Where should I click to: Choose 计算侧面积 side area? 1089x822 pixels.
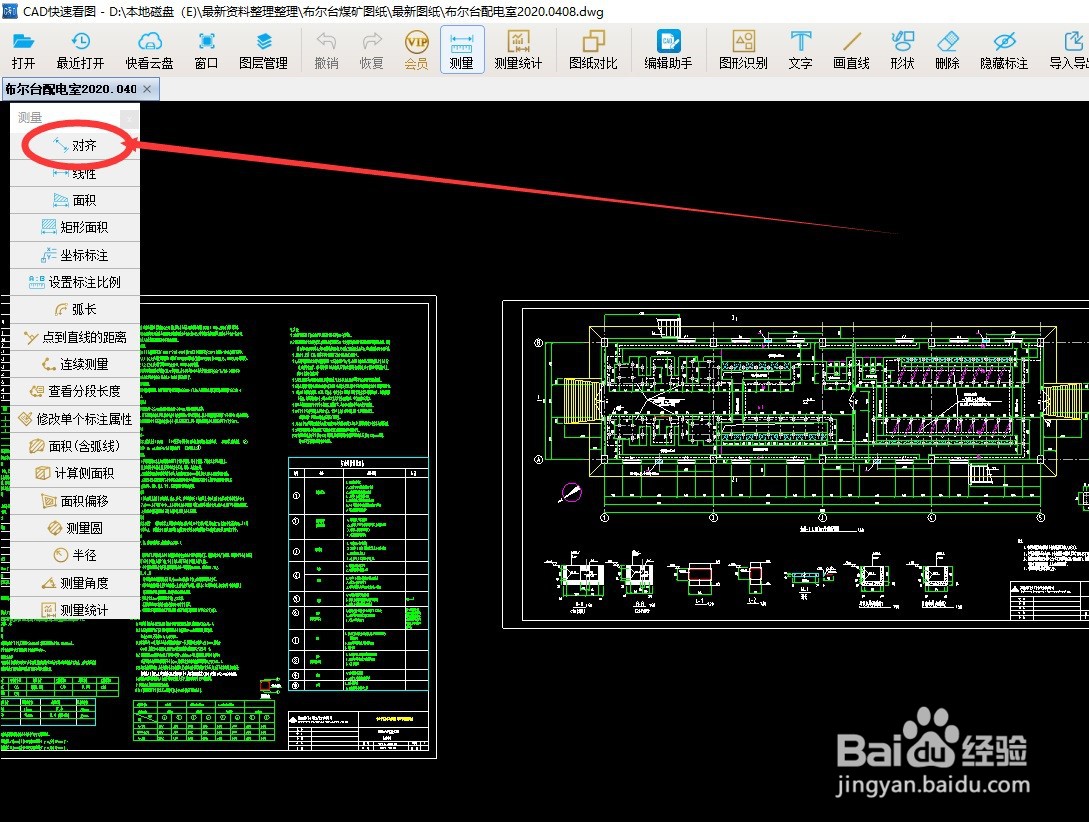pos(75,473)
